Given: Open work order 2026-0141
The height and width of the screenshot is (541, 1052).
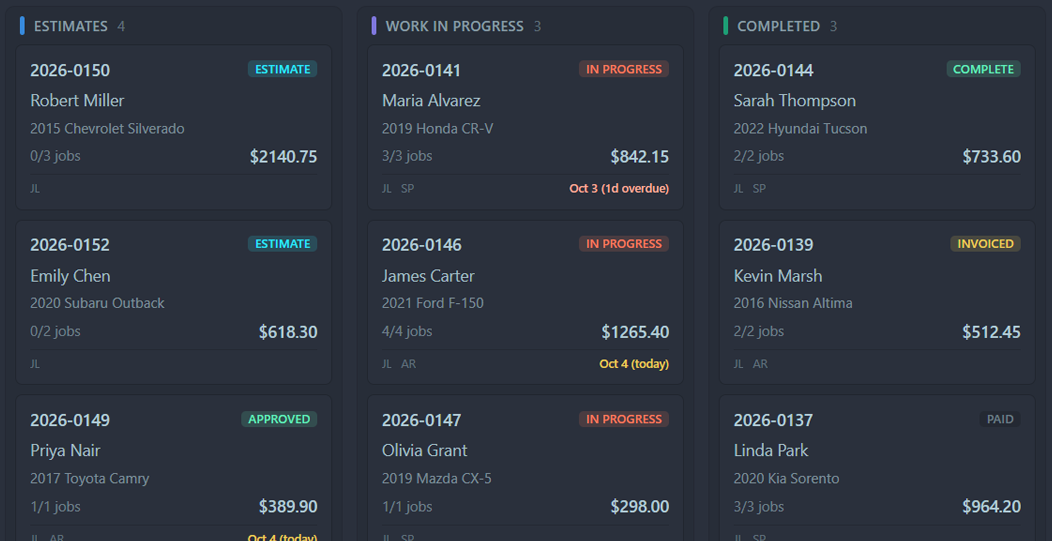Looking at the screenshot, I should pyautogui.click(x=421, y=70).
